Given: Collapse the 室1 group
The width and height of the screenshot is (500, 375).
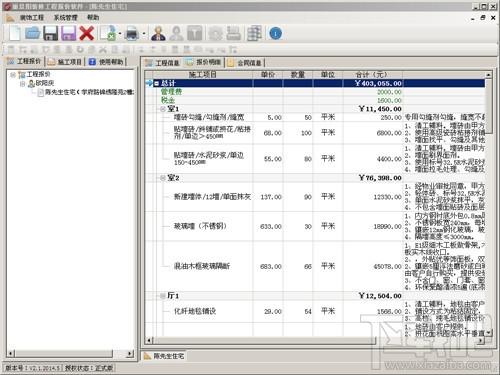Looking at the screenshot, I should (x=163, y=109).
